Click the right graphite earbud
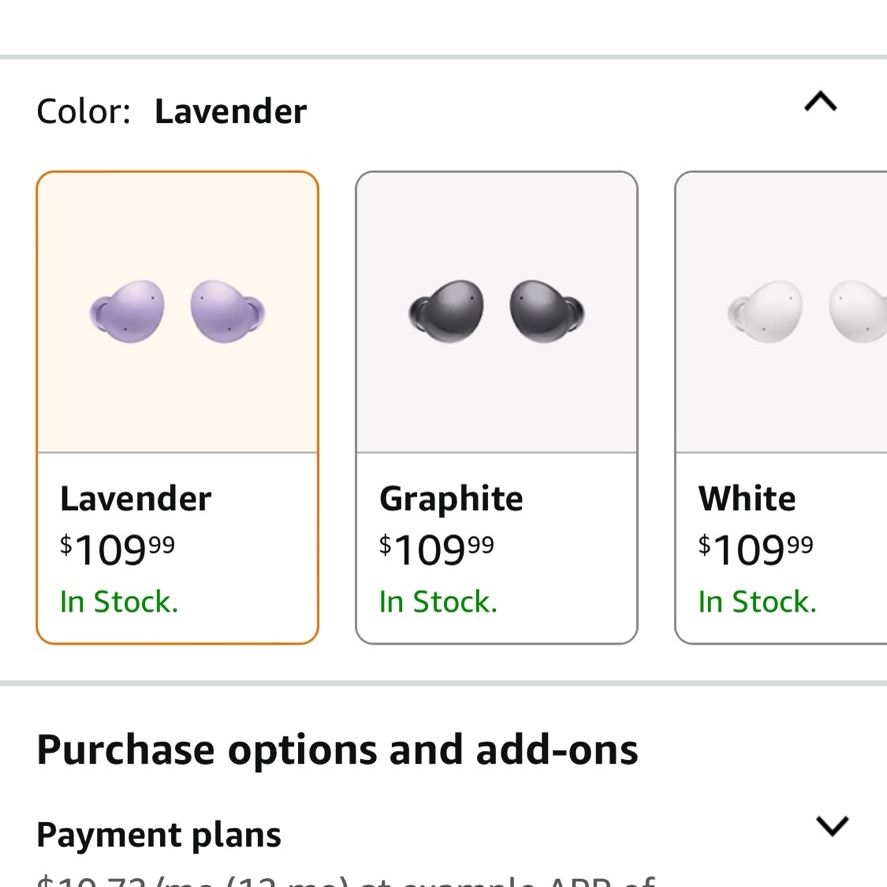The image size is (887, 887). (547, 311)
